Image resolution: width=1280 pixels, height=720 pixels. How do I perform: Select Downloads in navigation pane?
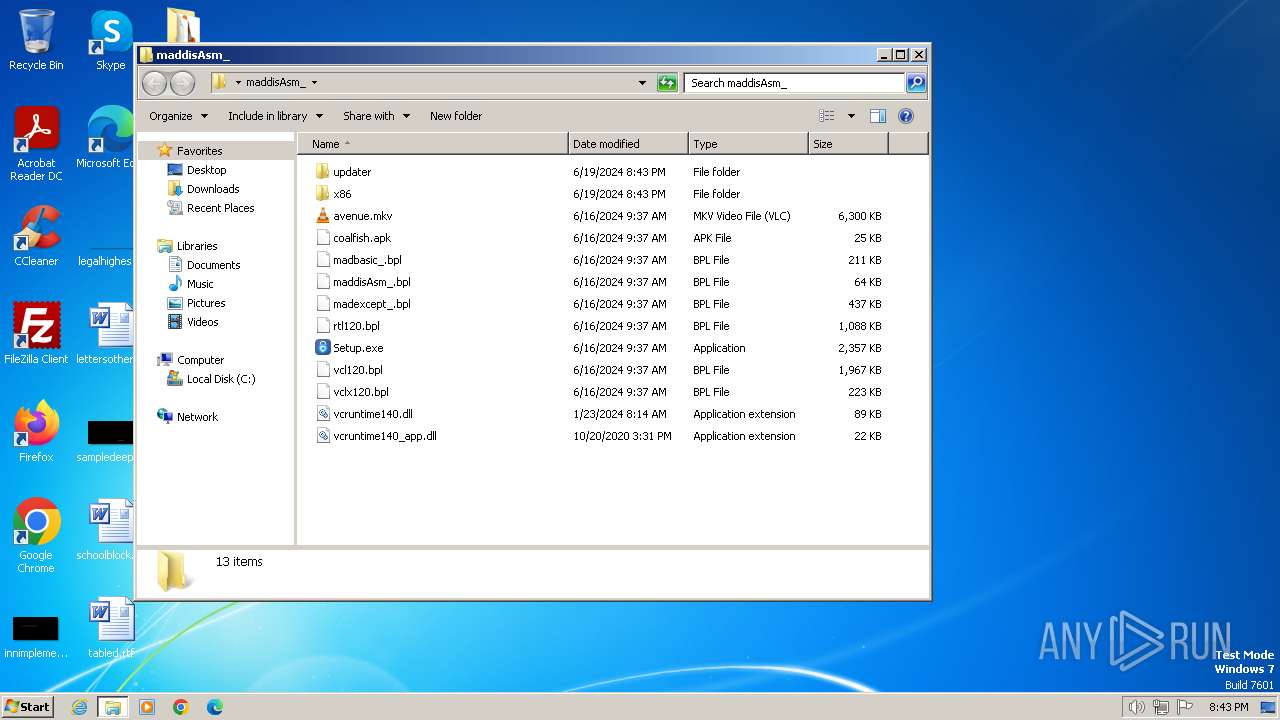(213, 189)
